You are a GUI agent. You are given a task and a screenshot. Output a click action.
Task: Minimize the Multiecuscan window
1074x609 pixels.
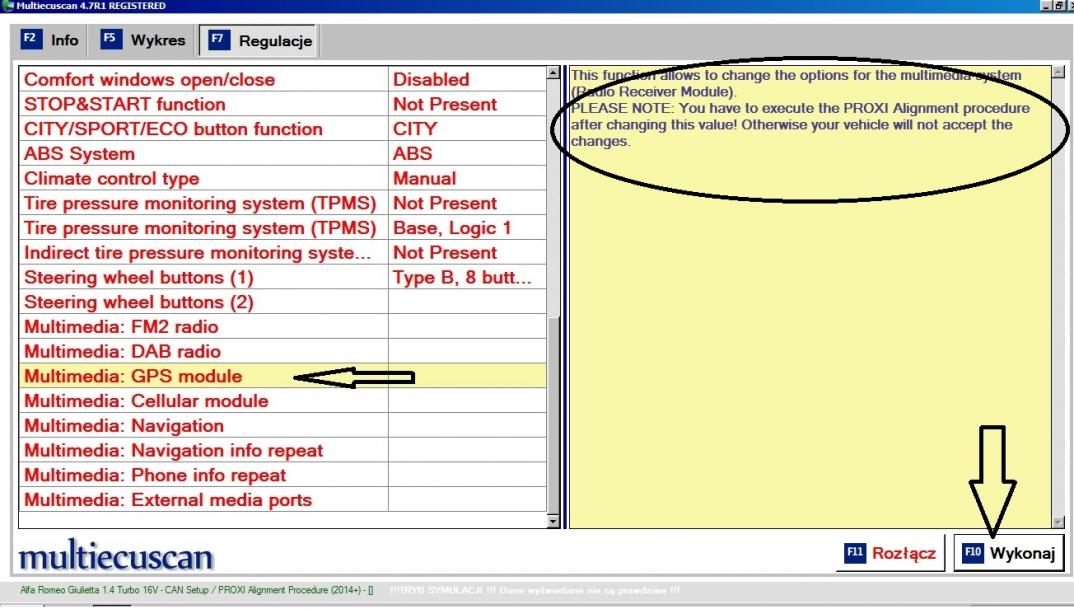click(1045, 5)
